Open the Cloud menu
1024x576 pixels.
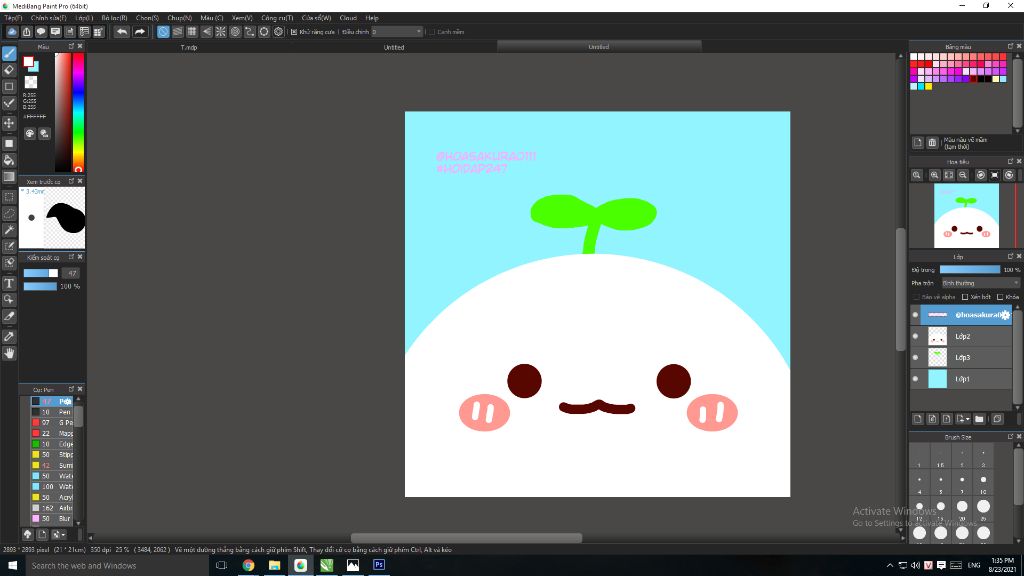(348, 18)
